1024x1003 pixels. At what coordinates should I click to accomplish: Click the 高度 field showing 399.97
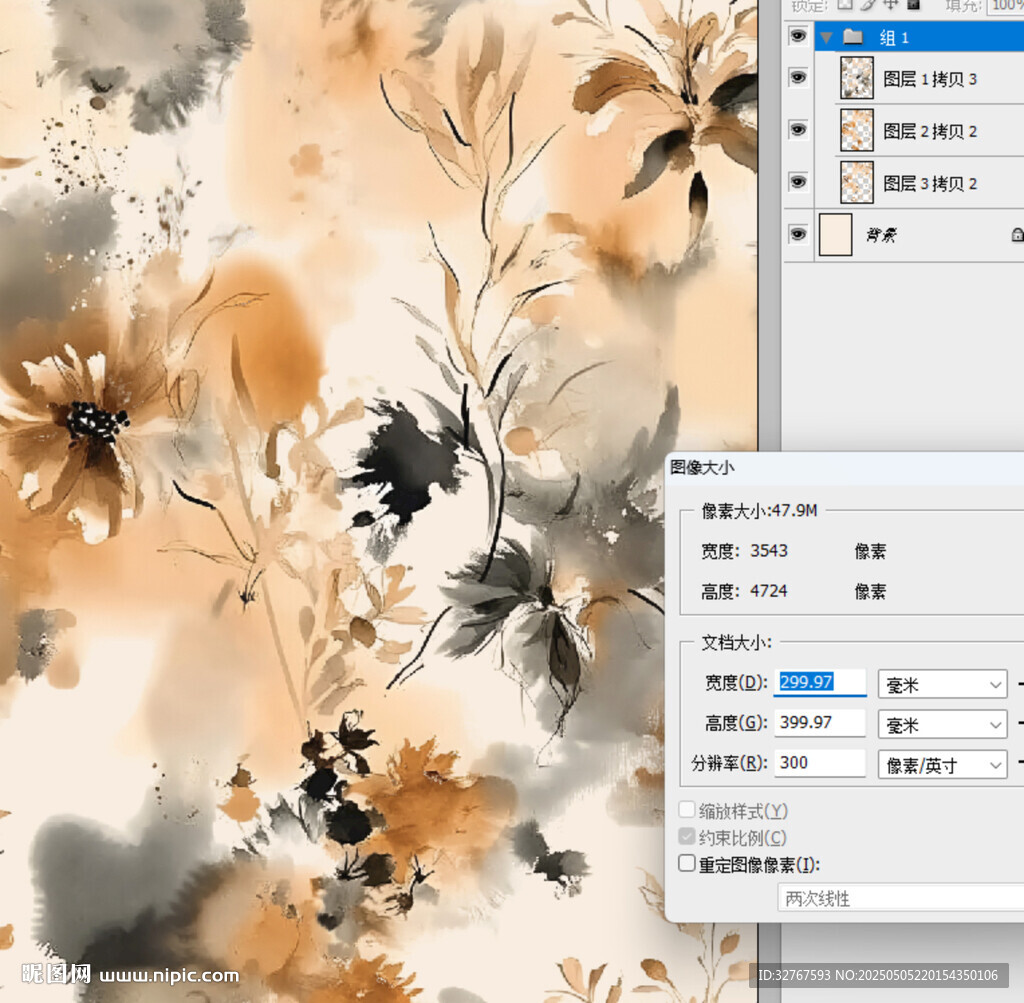click(x=820, y=723)
